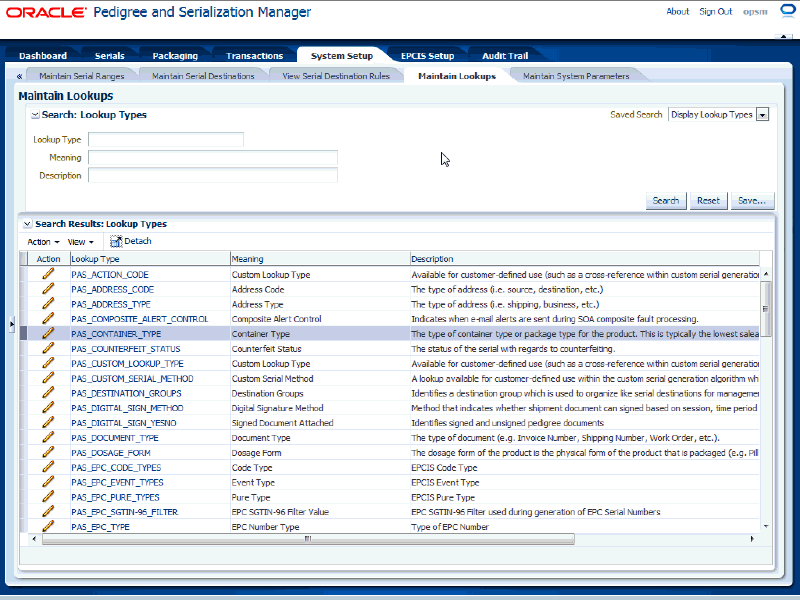Edit PAS_COUNTERFEIT_STATUS with pencil icon

[x=48, y=348]
